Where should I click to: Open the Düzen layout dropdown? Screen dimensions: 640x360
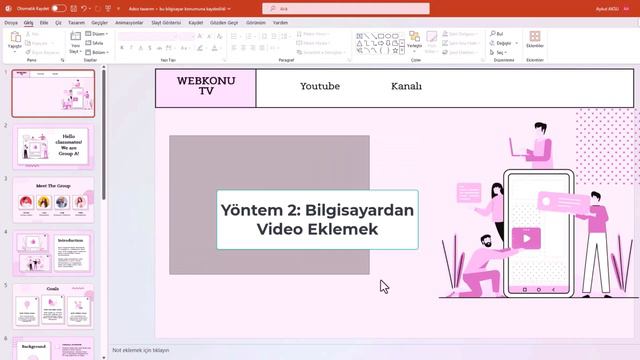click(97, 34)
